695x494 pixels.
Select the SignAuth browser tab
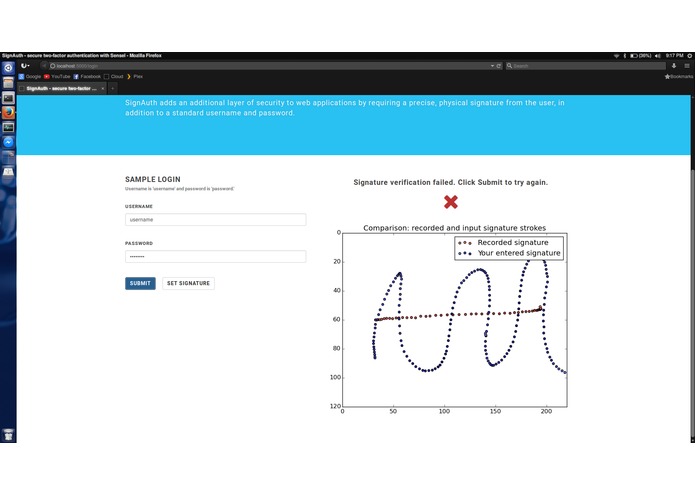[61, 89]
